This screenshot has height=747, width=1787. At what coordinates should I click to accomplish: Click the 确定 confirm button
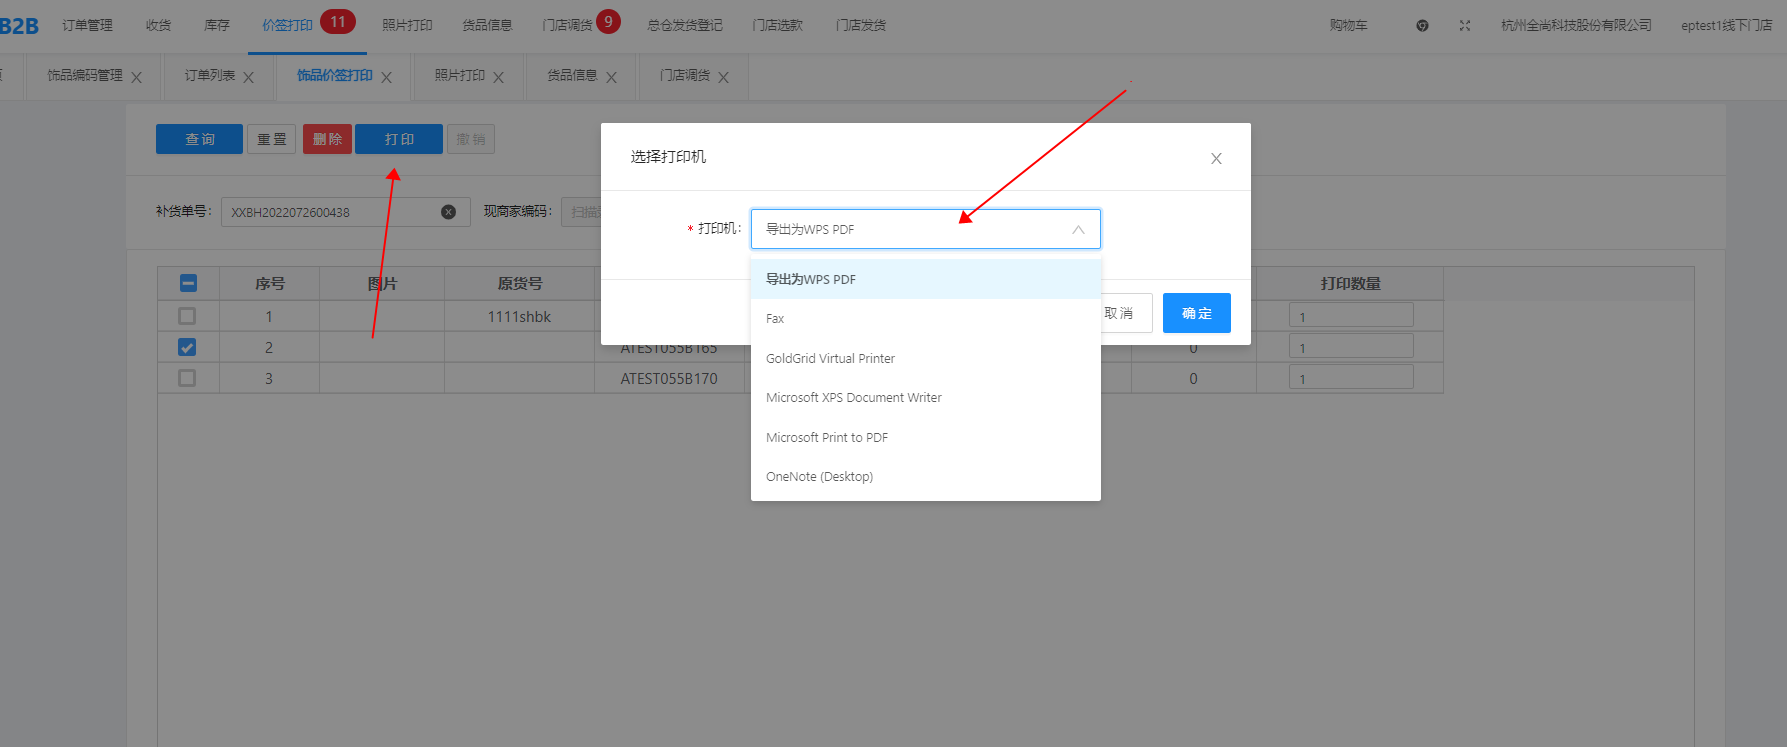(1196, 313)
